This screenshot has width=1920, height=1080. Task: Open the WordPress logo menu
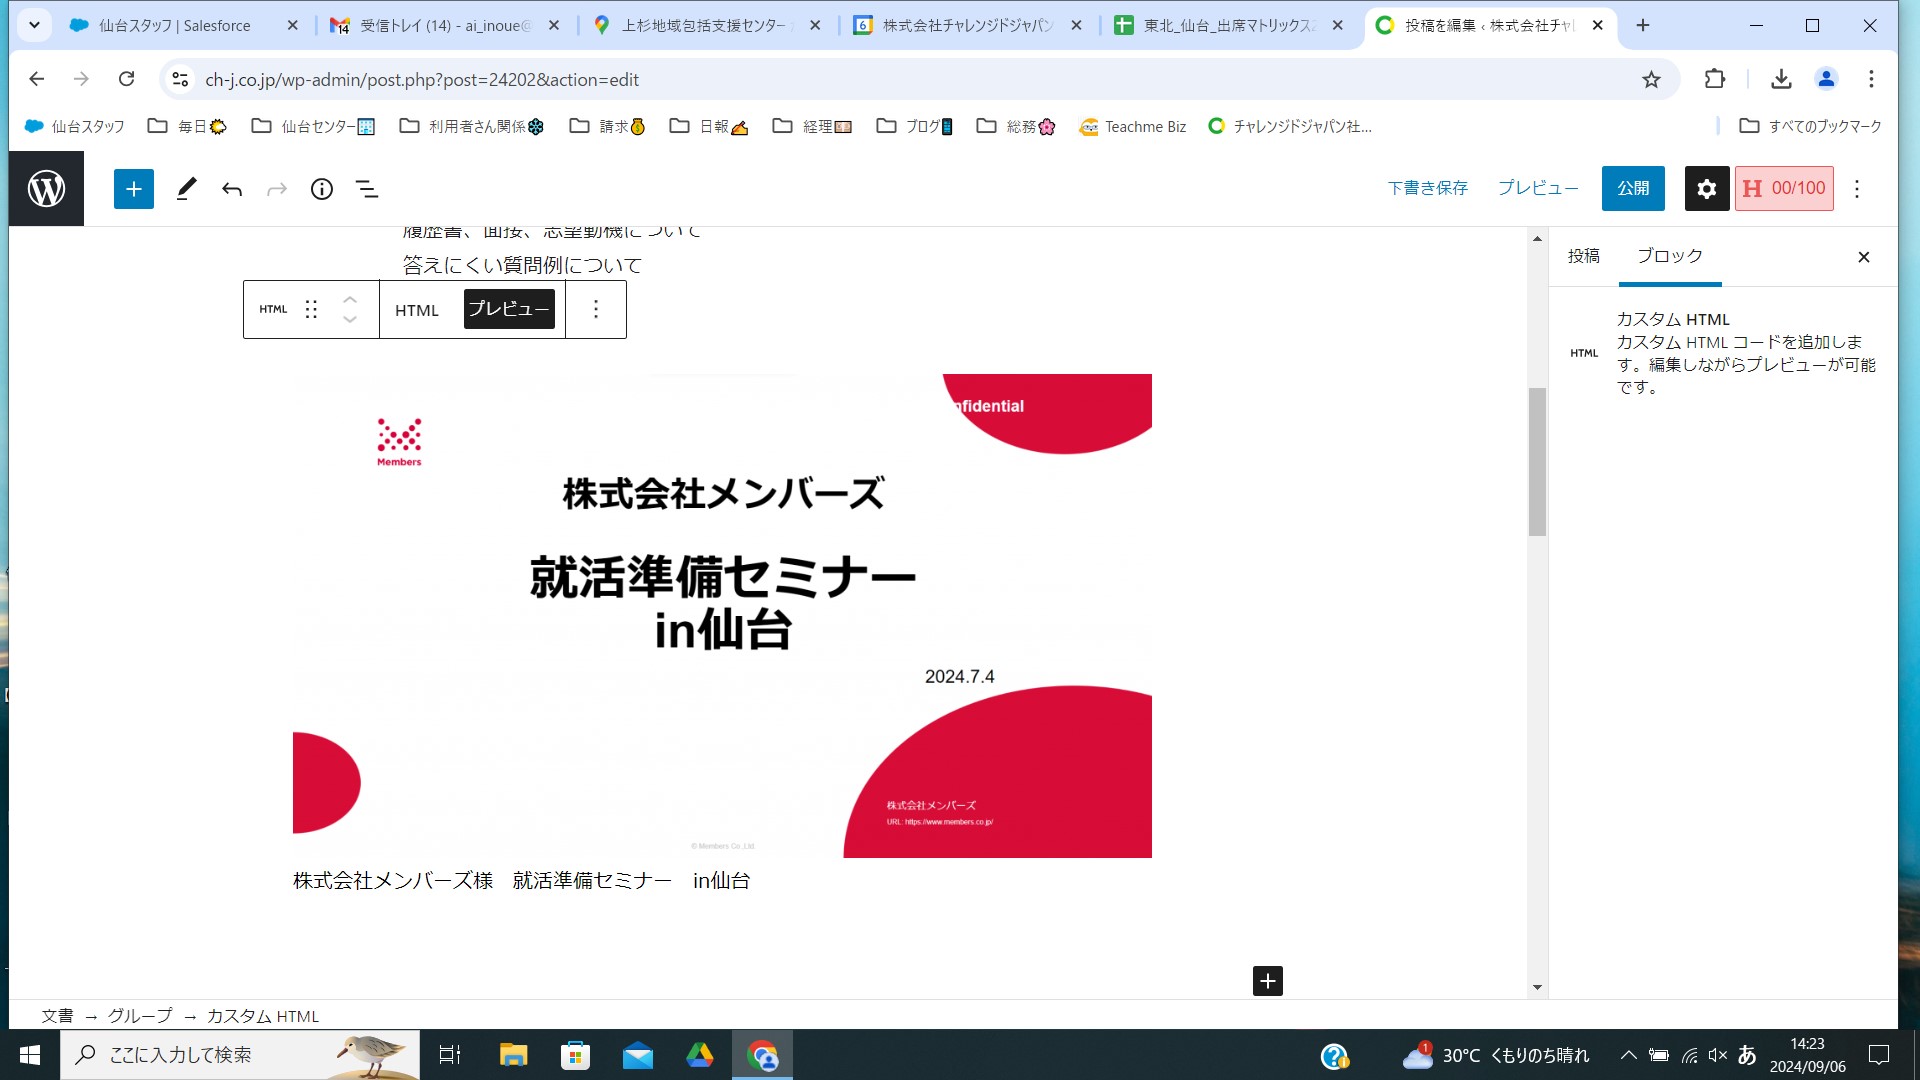[x=46, y=188]
